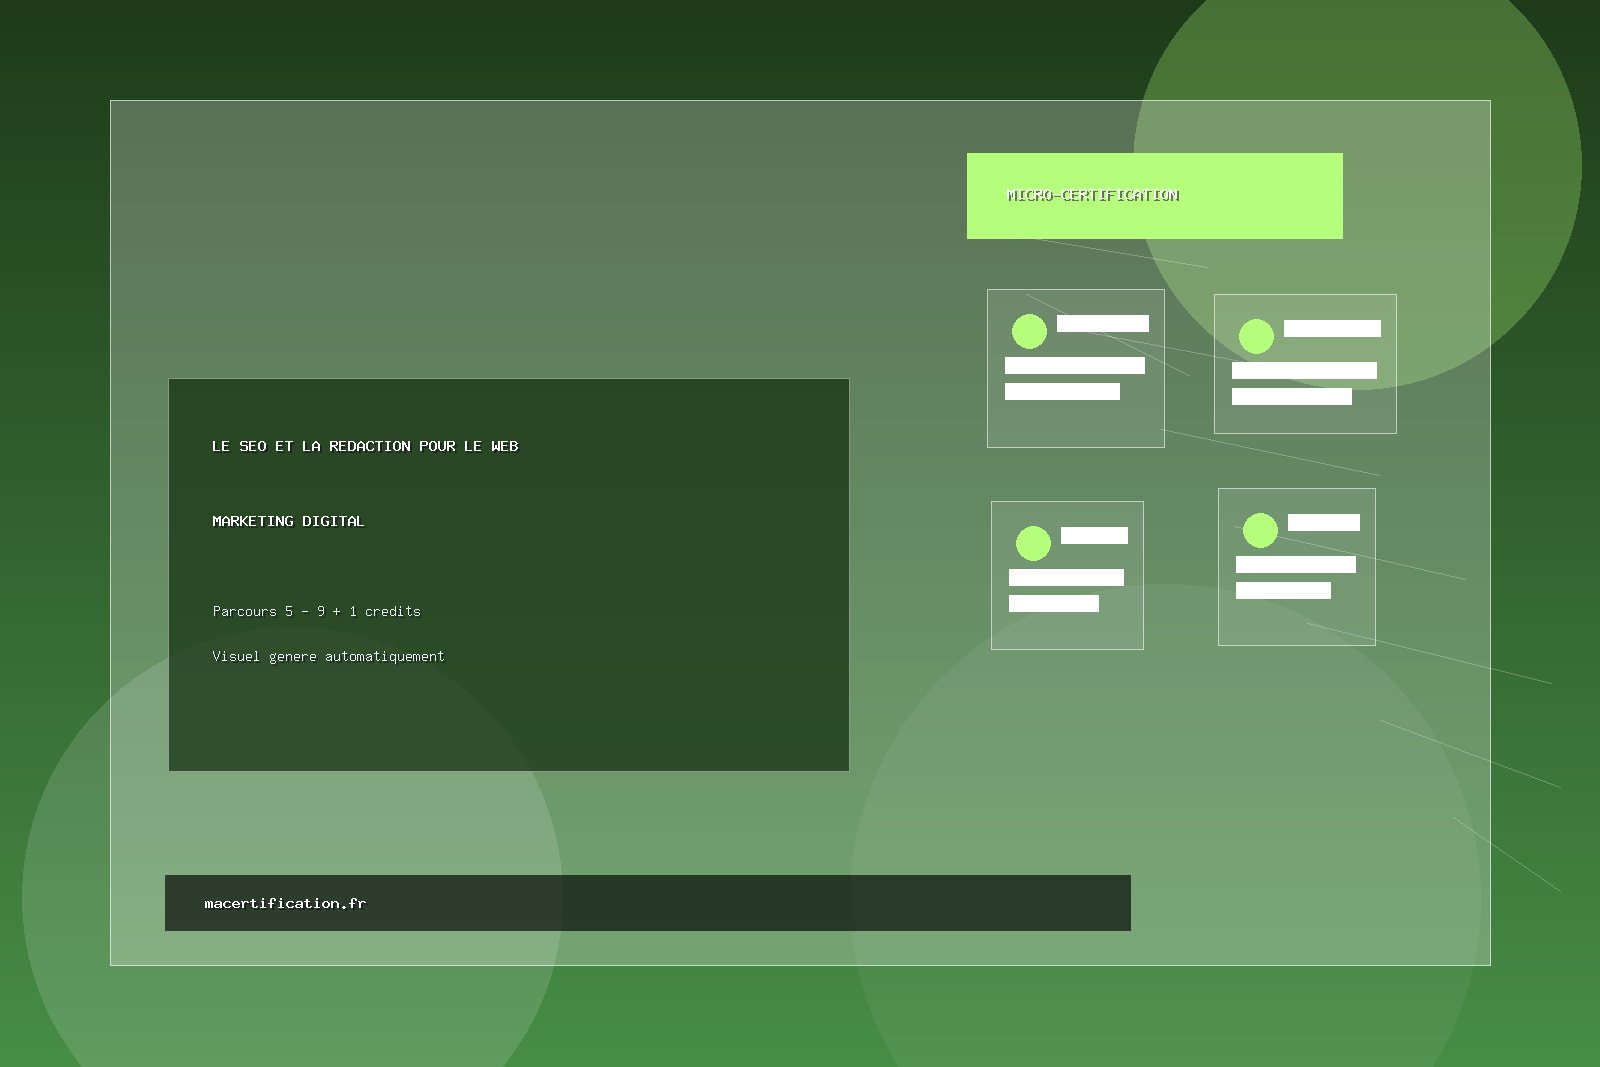Click the title bar beside the upper-right card's circle
The height and width of the screenshot is (1067, 1600).
[x=1332, y=328]
